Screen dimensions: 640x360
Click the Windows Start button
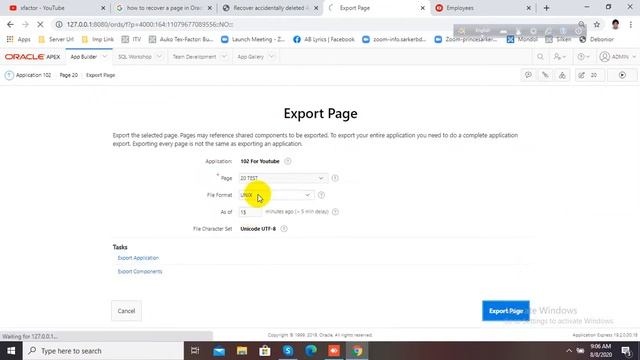coord(11,351)
